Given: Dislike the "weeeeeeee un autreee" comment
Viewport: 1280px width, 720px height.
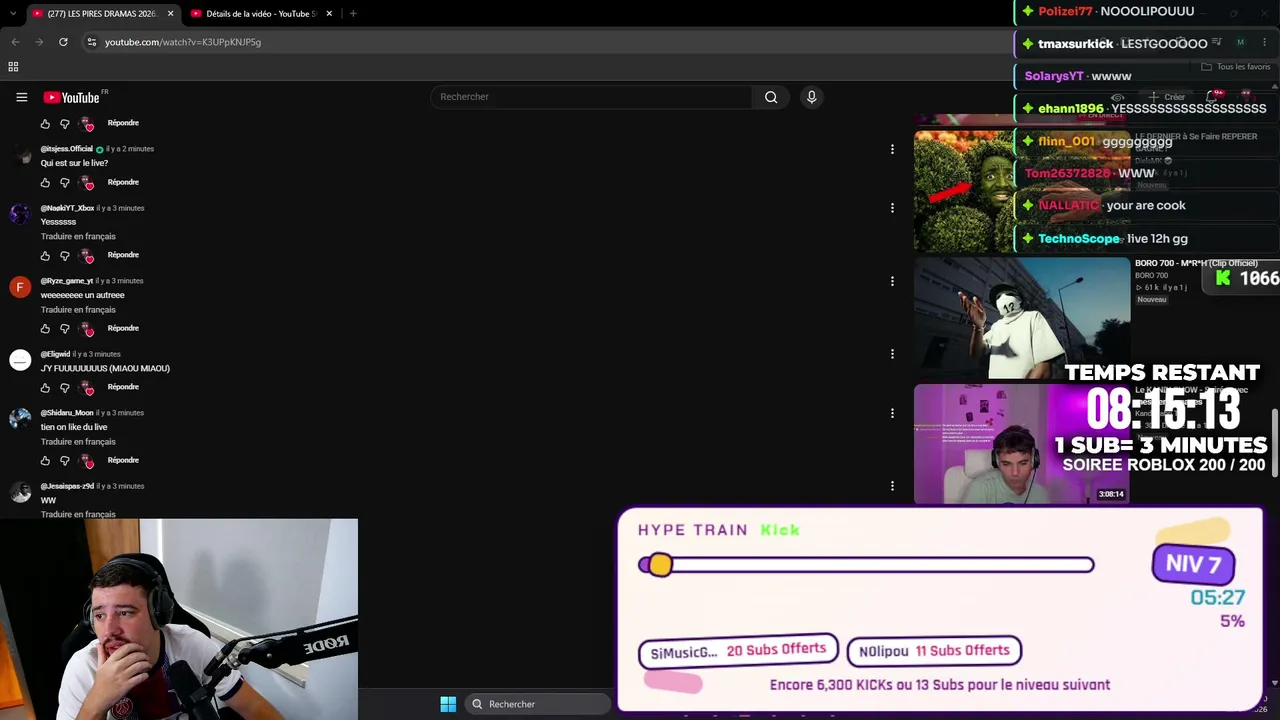Looking at the screenshot, I should point(65,329).
